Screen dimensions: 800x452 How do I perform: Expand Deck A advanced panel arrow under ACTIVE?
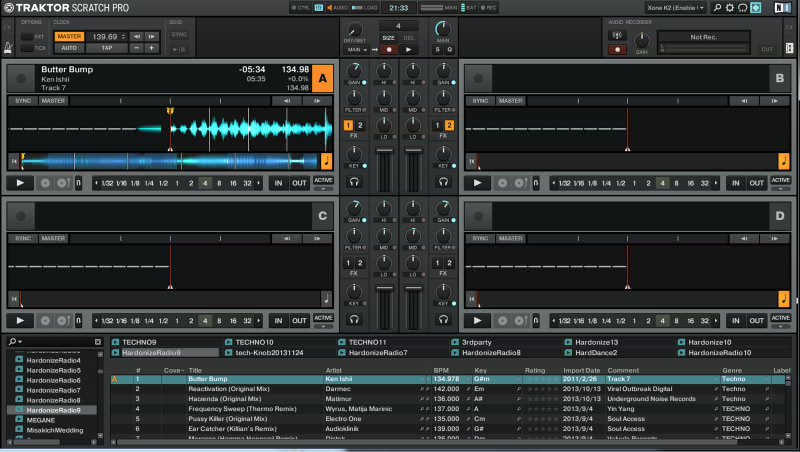coord(323,189)
